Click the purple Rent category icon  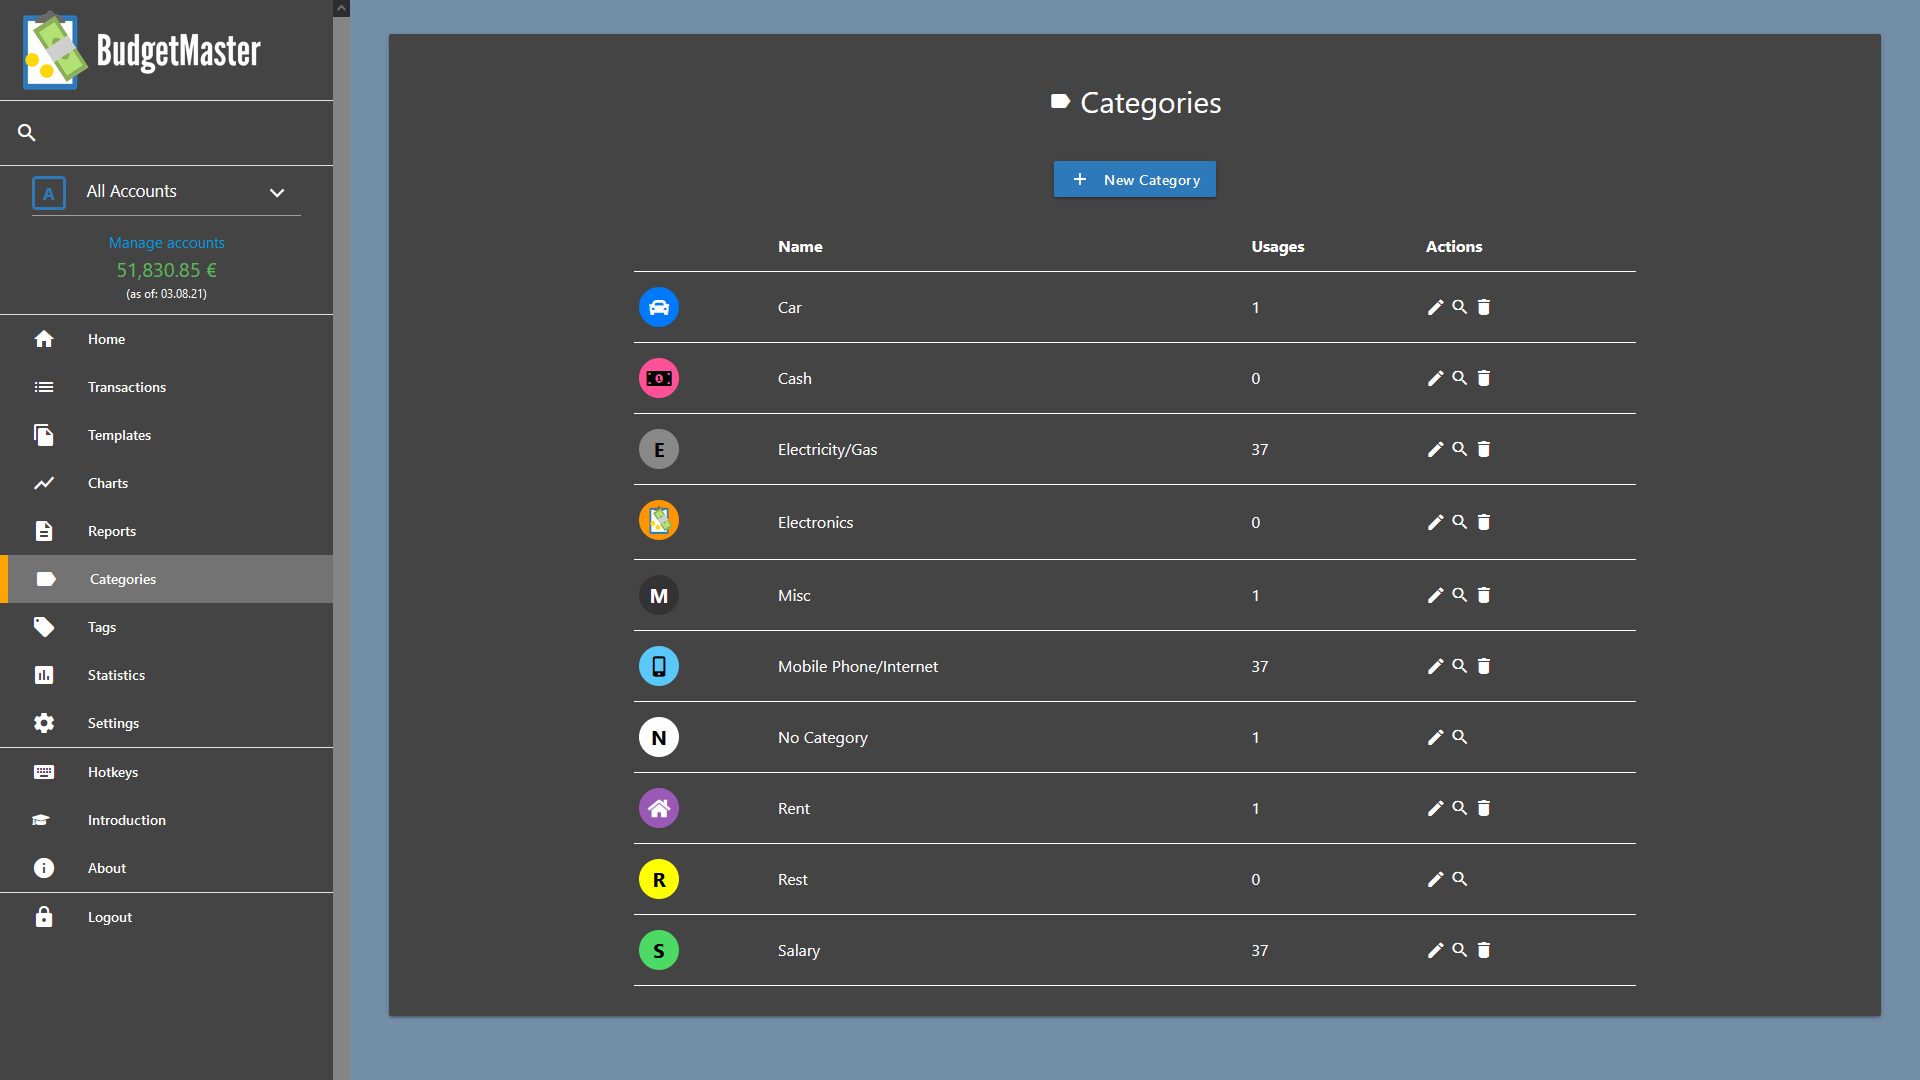click(659, 808)
